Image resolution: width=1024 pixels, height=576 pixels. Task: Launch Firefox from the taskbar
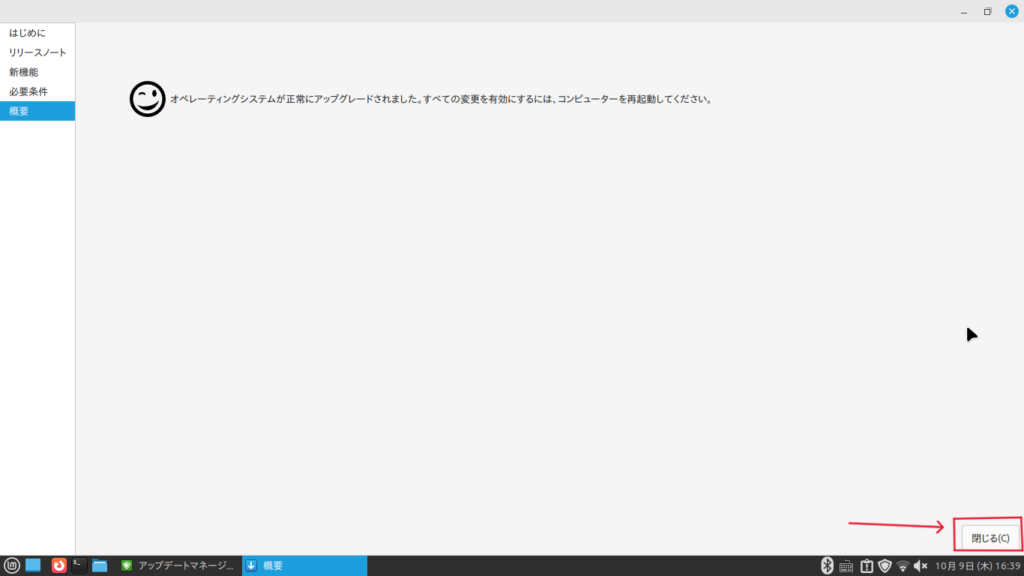(x=59, y=566)
